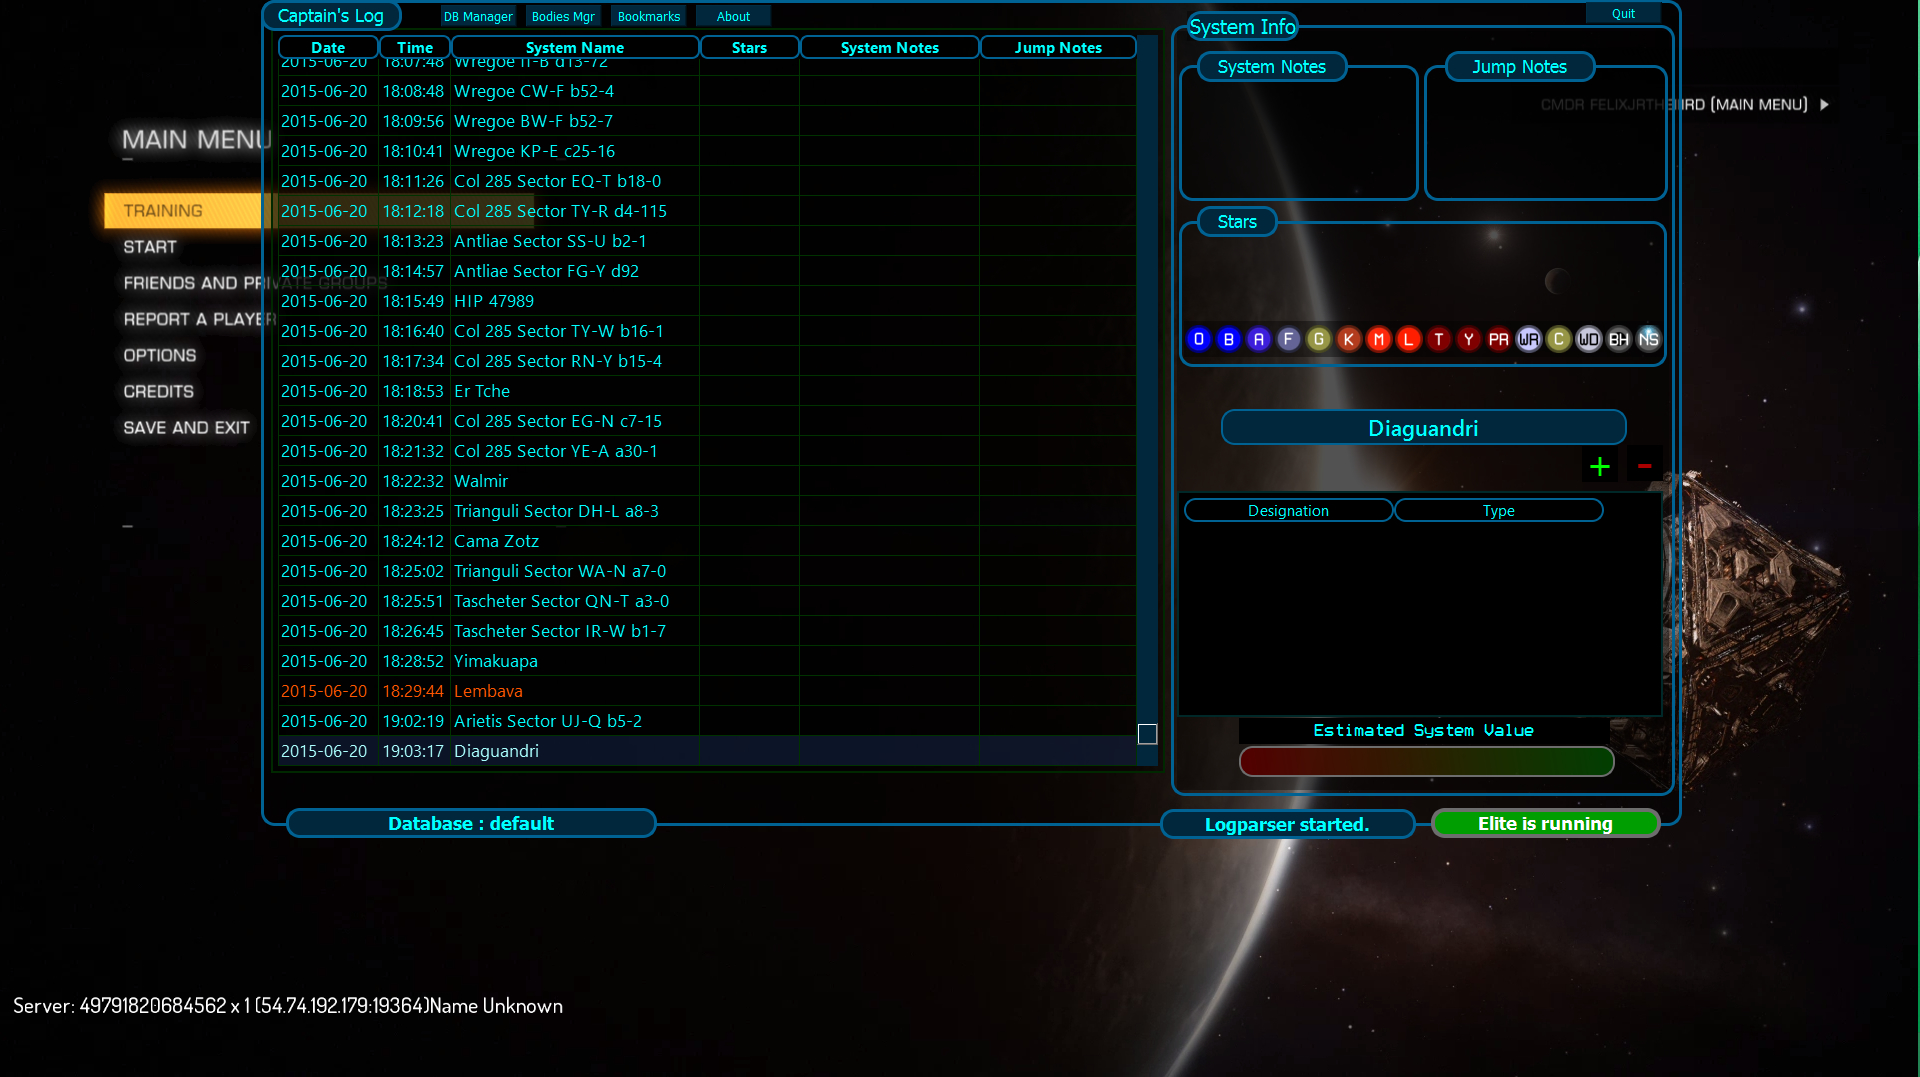This screenshot has width=1920, height=1077.
Task: Select the PR proto star icon
Action: [1499, 340]
